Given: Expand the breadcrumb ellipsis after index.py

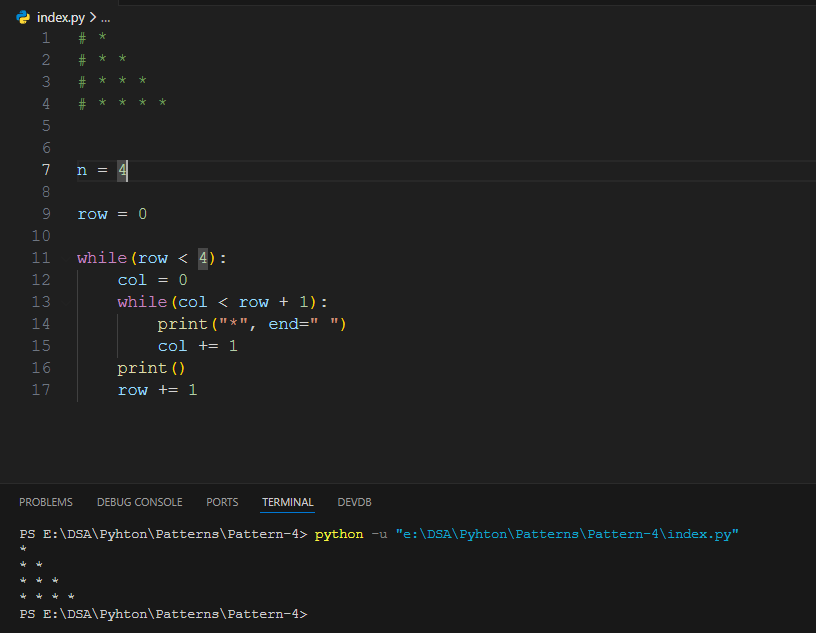Looking at the screenshot, I should [105, 18].
